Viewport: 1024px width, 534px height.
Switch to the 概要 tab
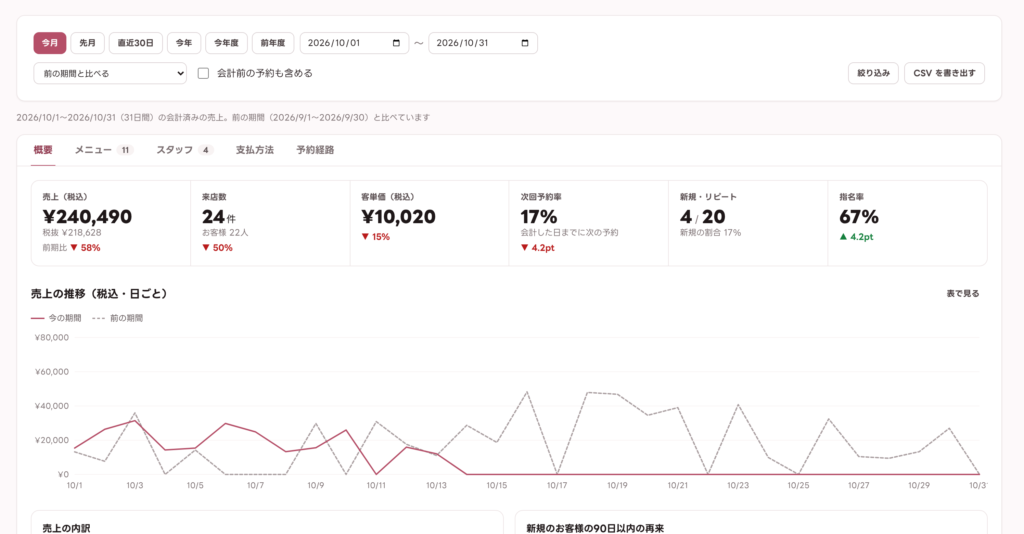tap(43, 150)
